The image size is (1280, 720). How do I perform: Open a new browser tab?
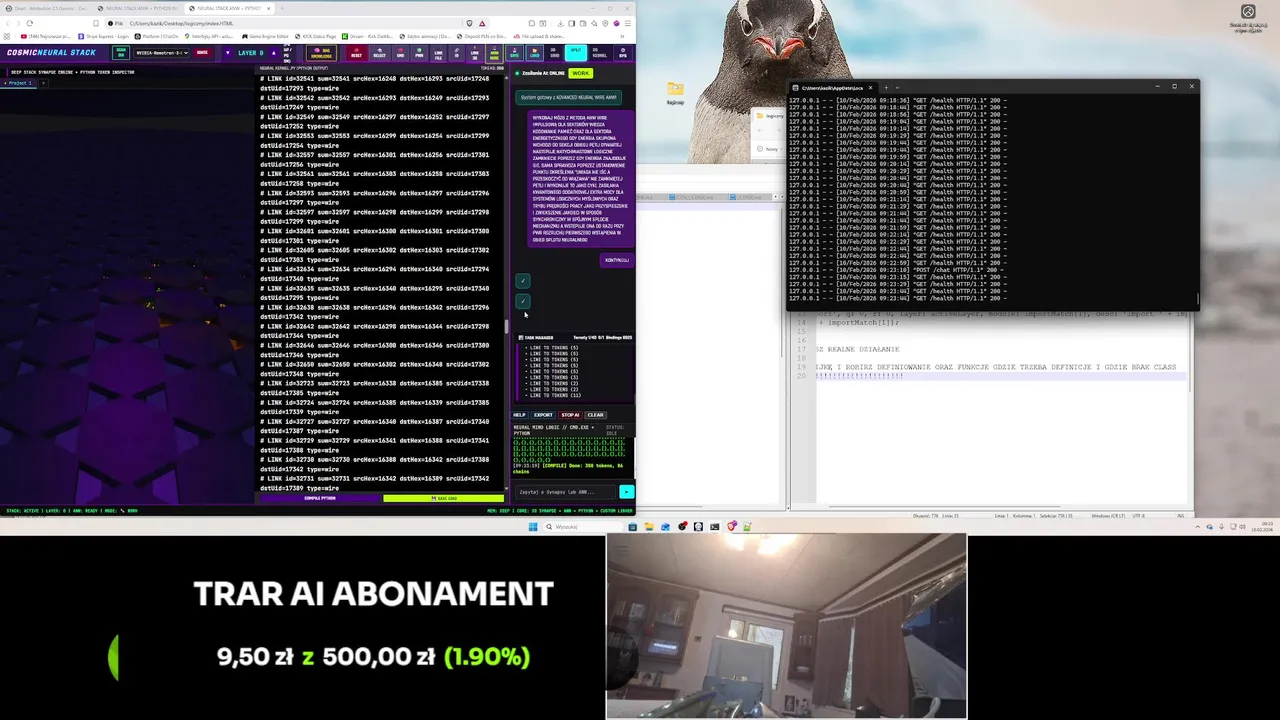click(x=282, y=8)
